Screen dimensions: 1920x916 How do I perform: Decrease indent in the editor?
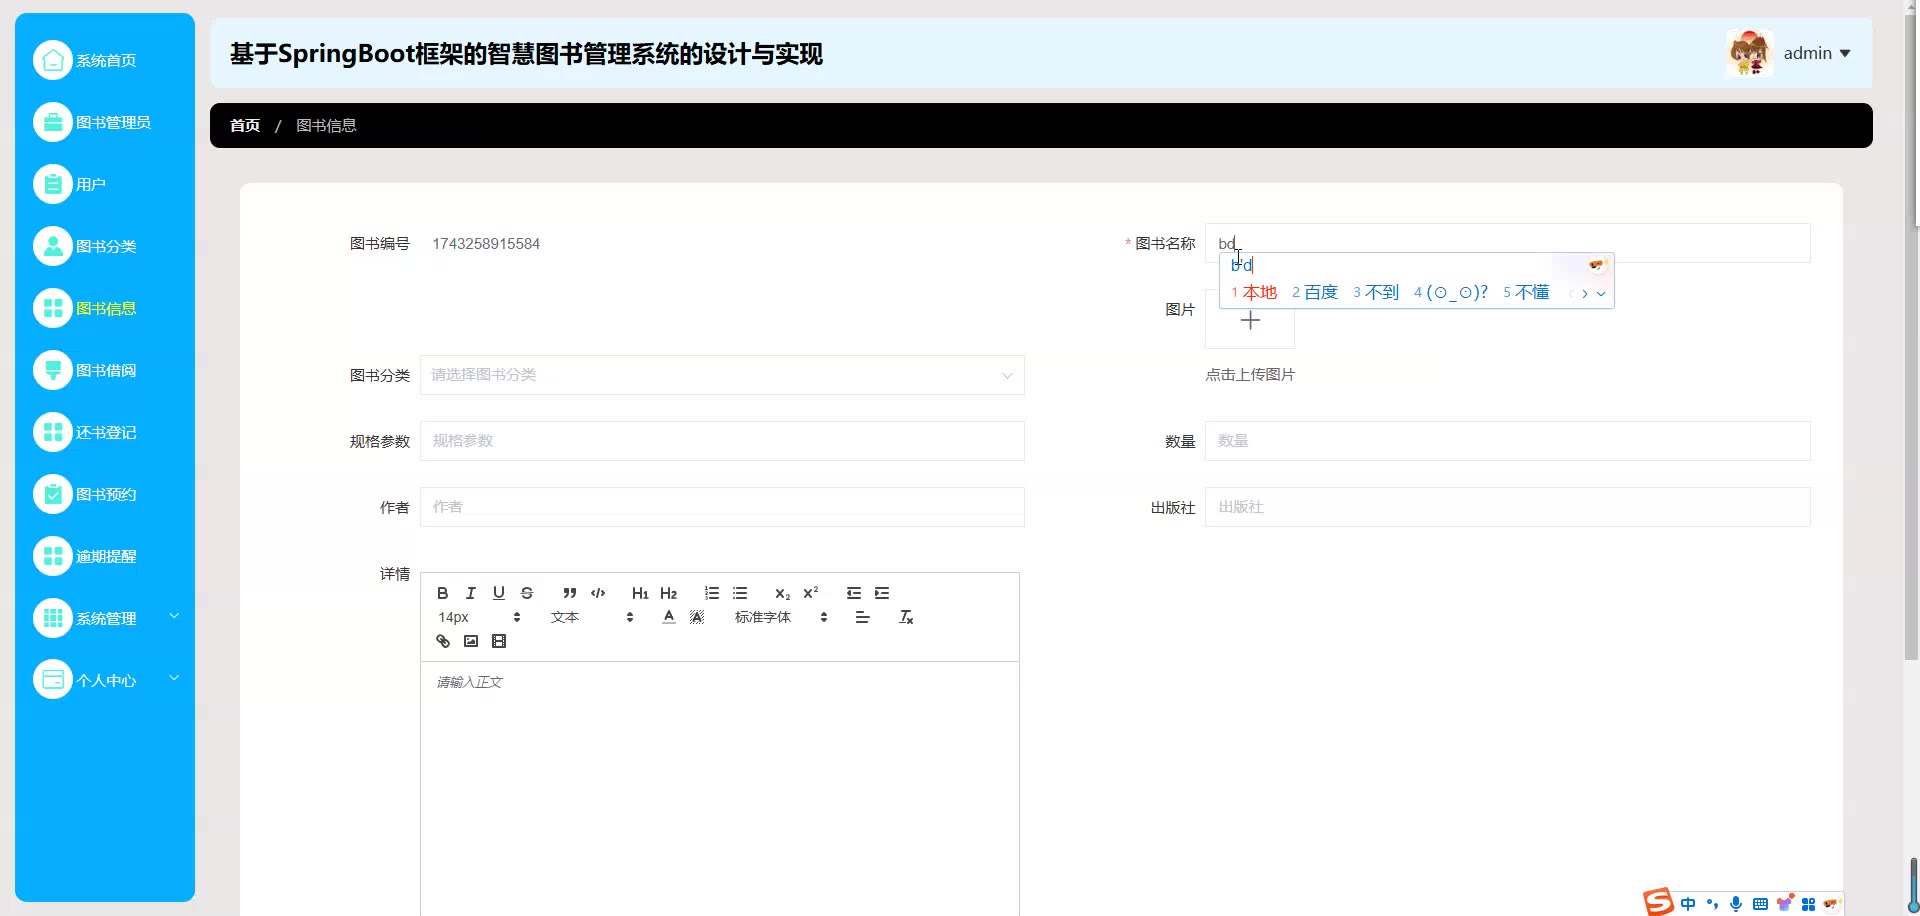coord(854,593)
